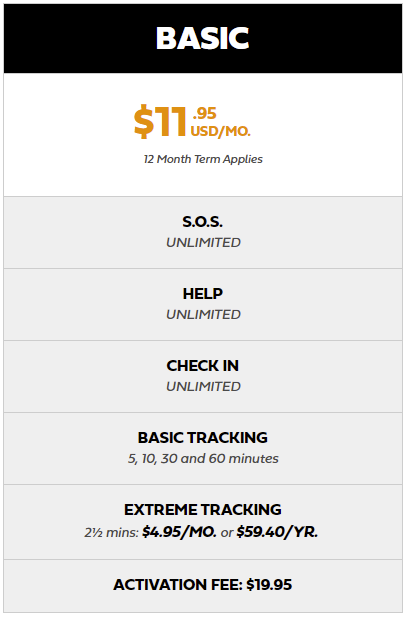The image size is (412, 621).
Task: Select the EXTREME TRACKING heading
Action: [203, 510]
